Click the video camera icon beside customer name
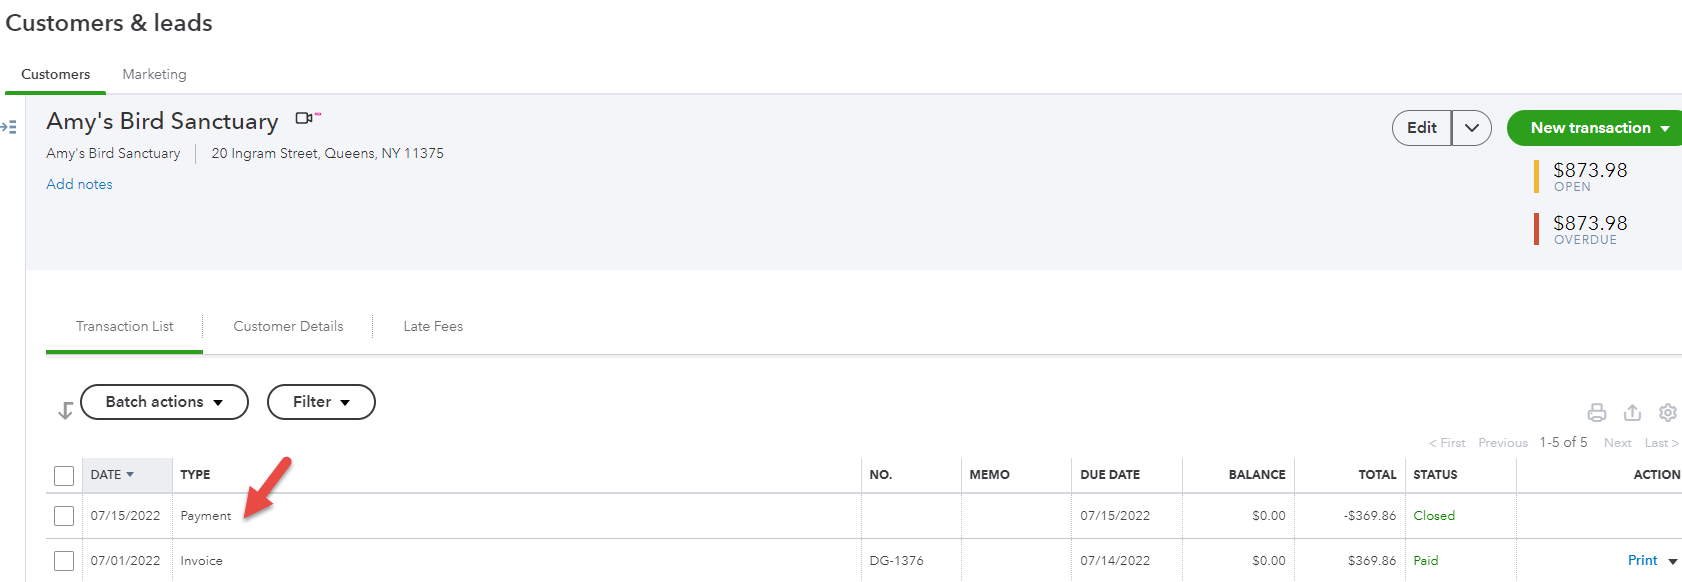 304,119
